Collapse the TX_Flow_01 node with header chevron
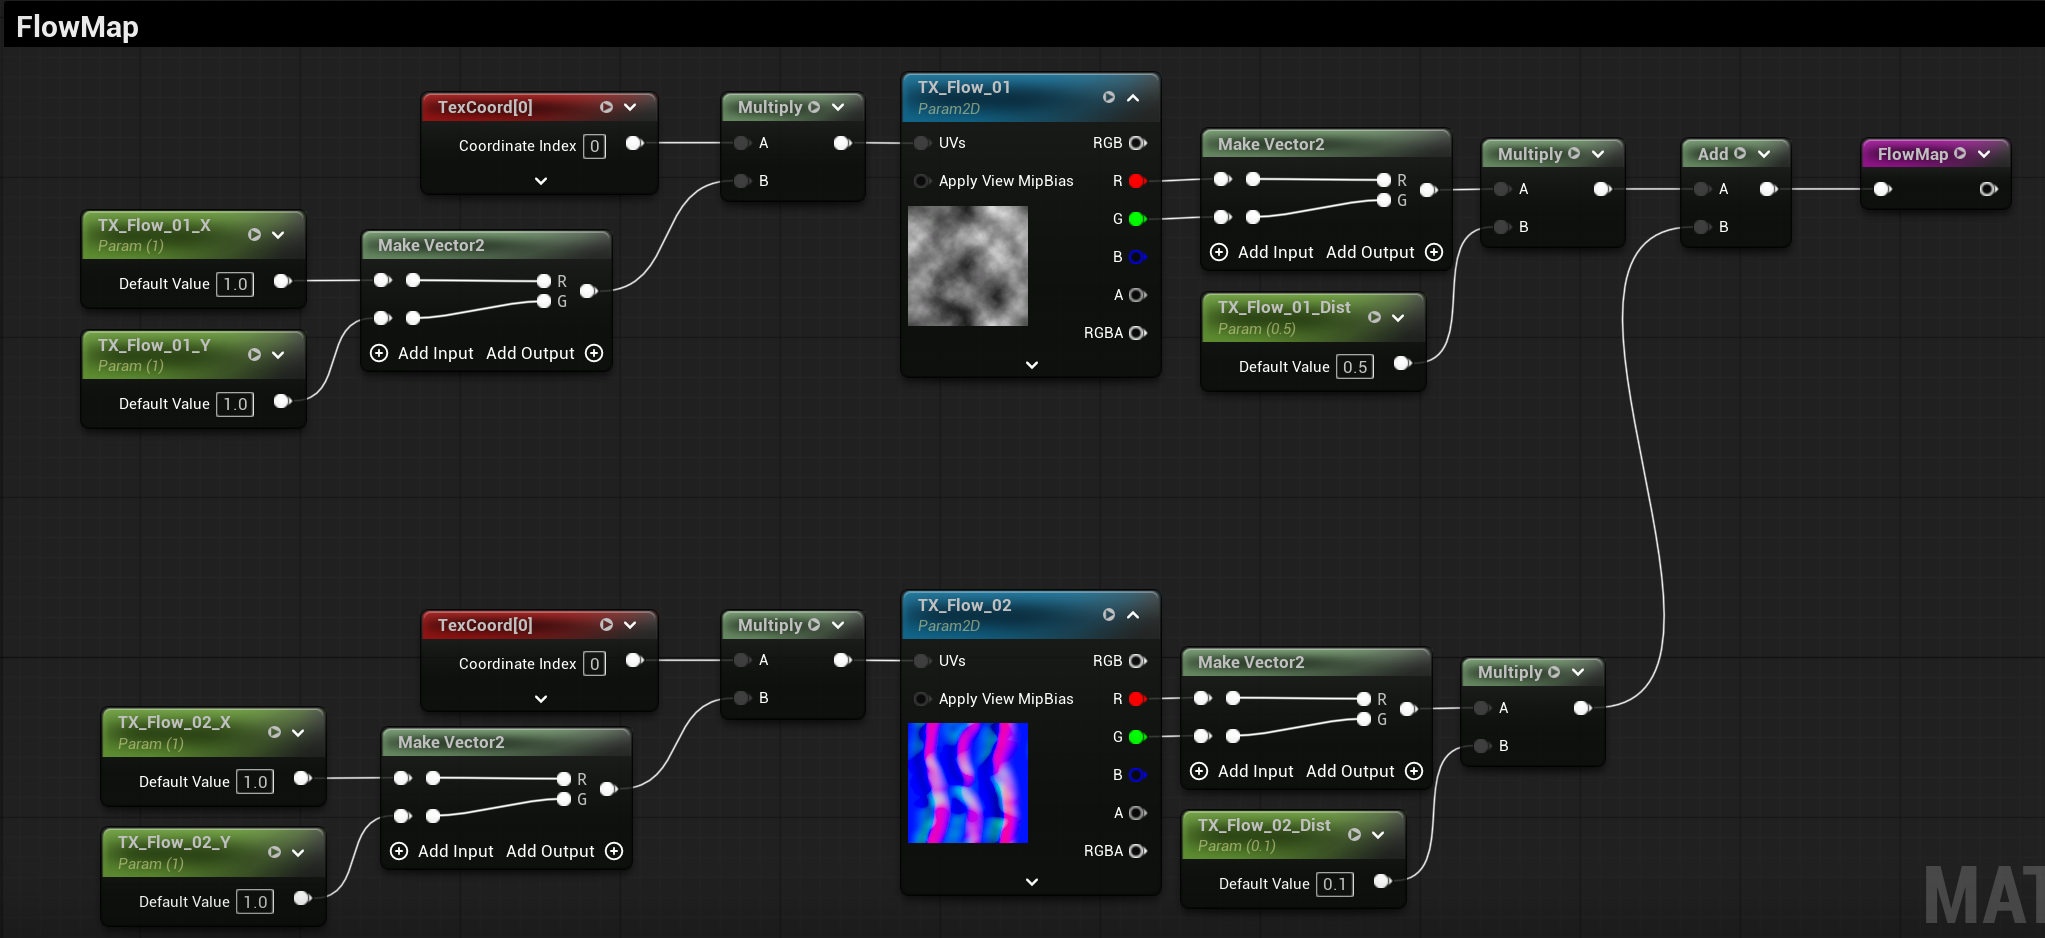The image size is (2045, 938). (x=1133, y=98)
